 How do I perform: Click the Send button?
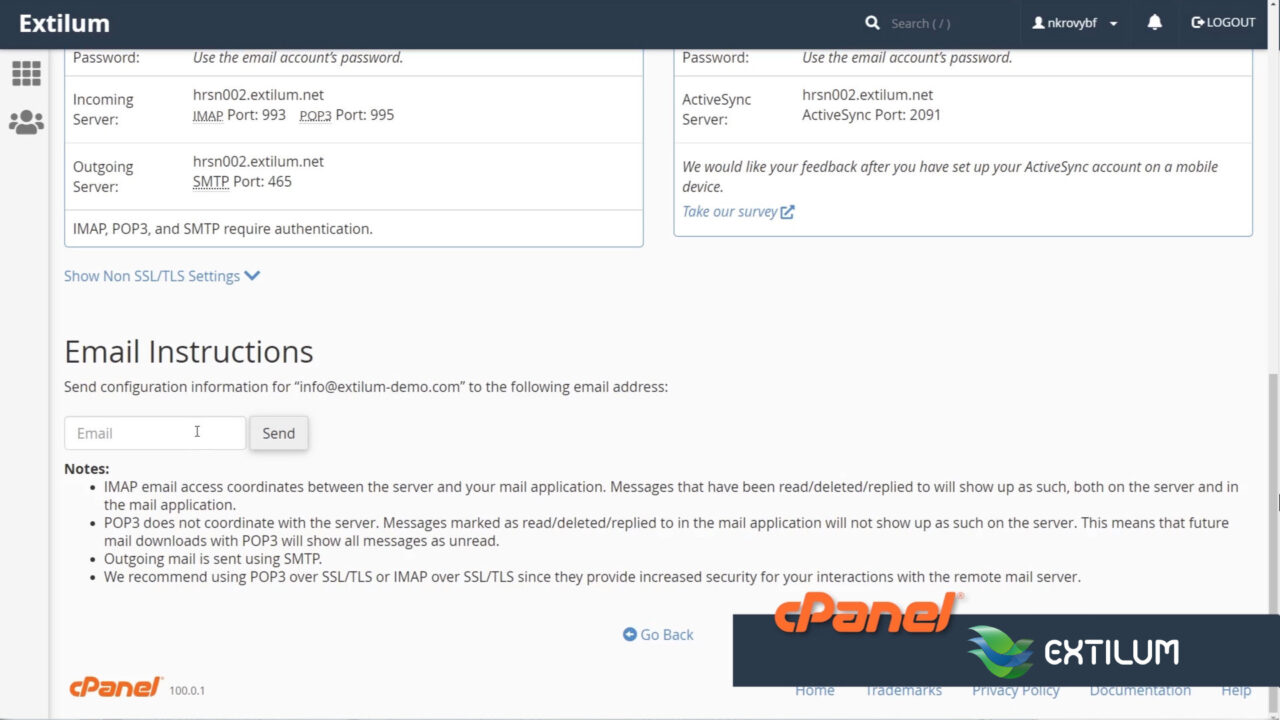point(278,433)
